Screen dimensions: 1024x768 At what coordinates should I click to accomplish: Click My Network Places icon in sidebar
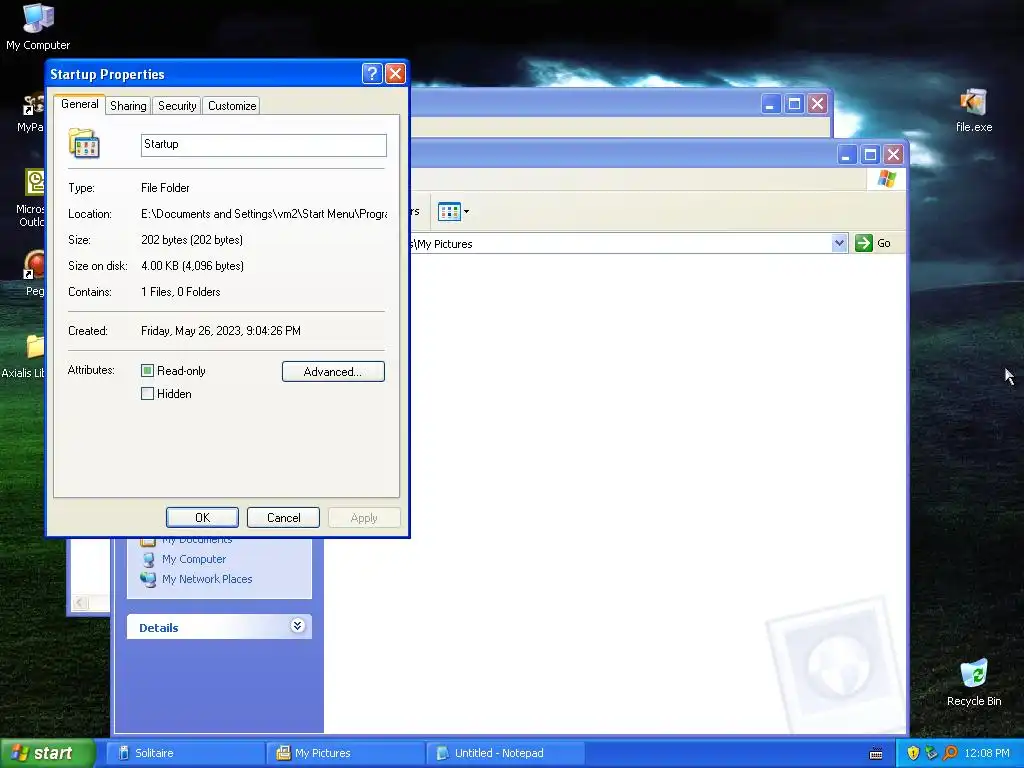(x=148, y=579)
